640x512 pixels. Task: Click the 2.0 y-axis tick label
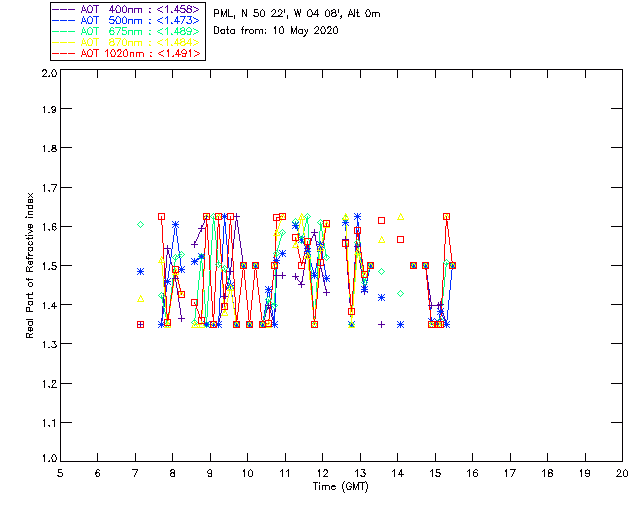point(49,73)
